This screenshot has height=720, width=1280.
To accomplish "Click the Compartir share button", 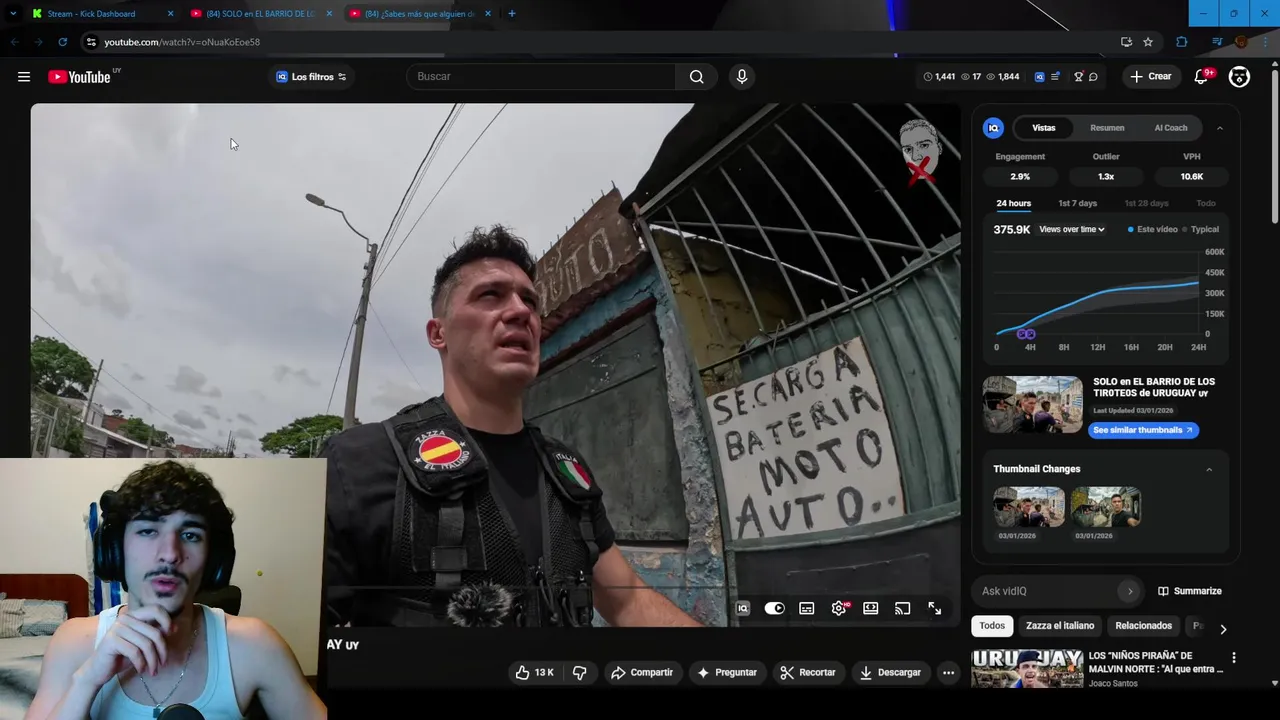I will 642,673.
